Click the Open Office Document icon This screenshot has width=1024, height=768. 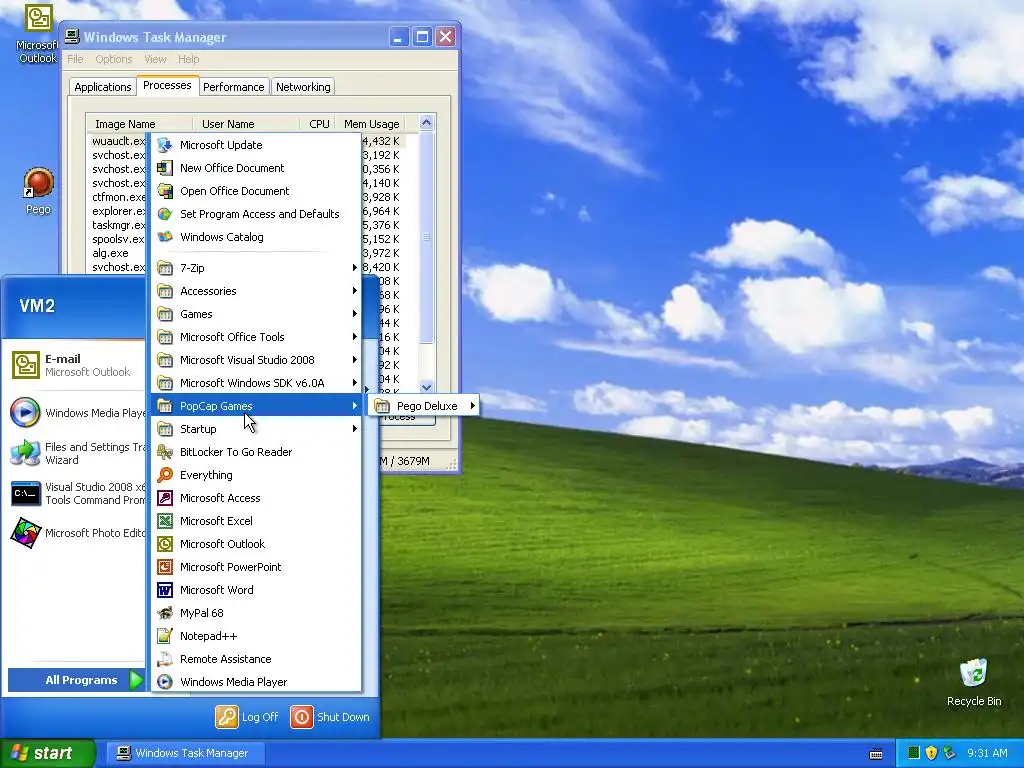pyautogui.click(x=165, y=191)
